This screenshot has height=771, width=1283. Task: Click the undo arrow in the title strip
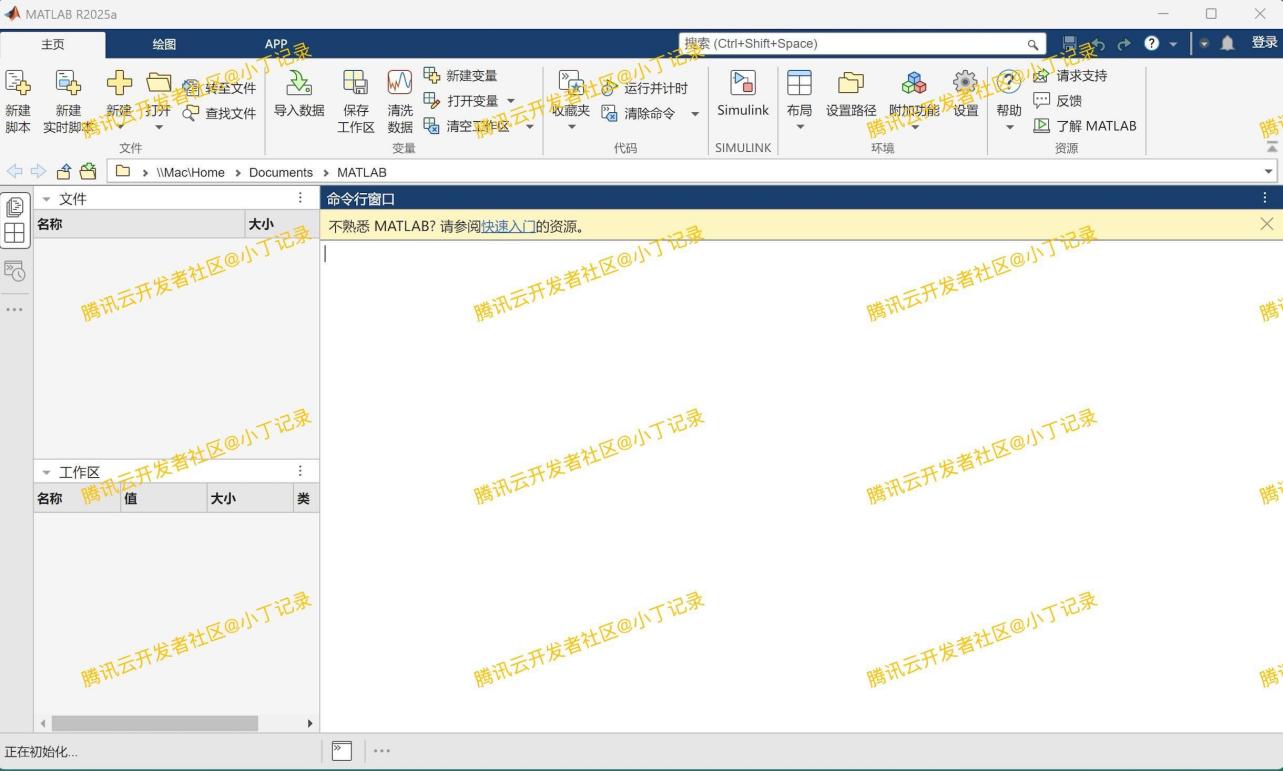tap(1097, 44)
